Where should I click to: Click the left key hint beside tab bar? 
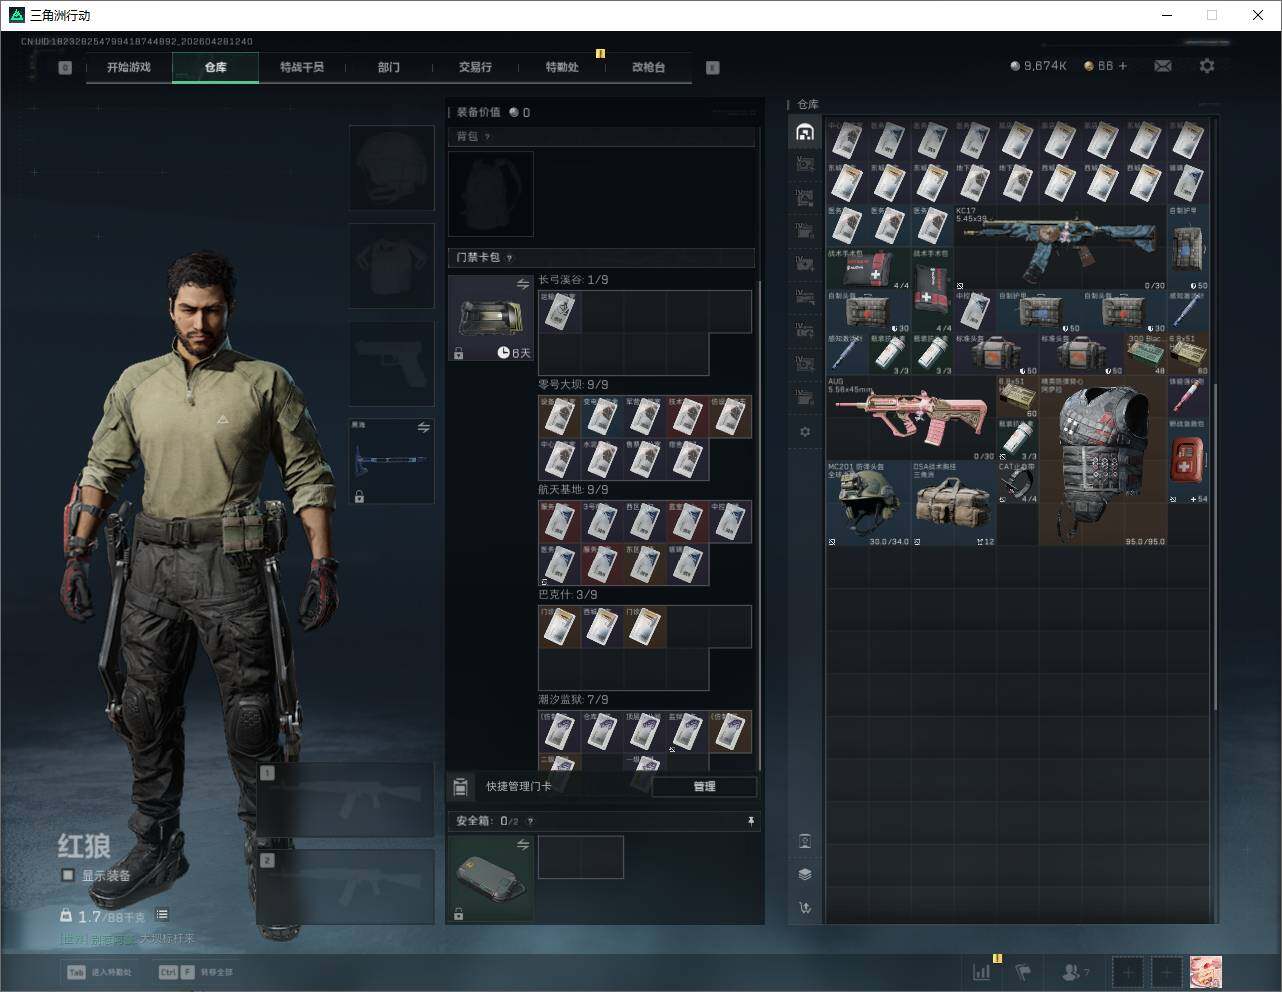click(x=65, y=68)
